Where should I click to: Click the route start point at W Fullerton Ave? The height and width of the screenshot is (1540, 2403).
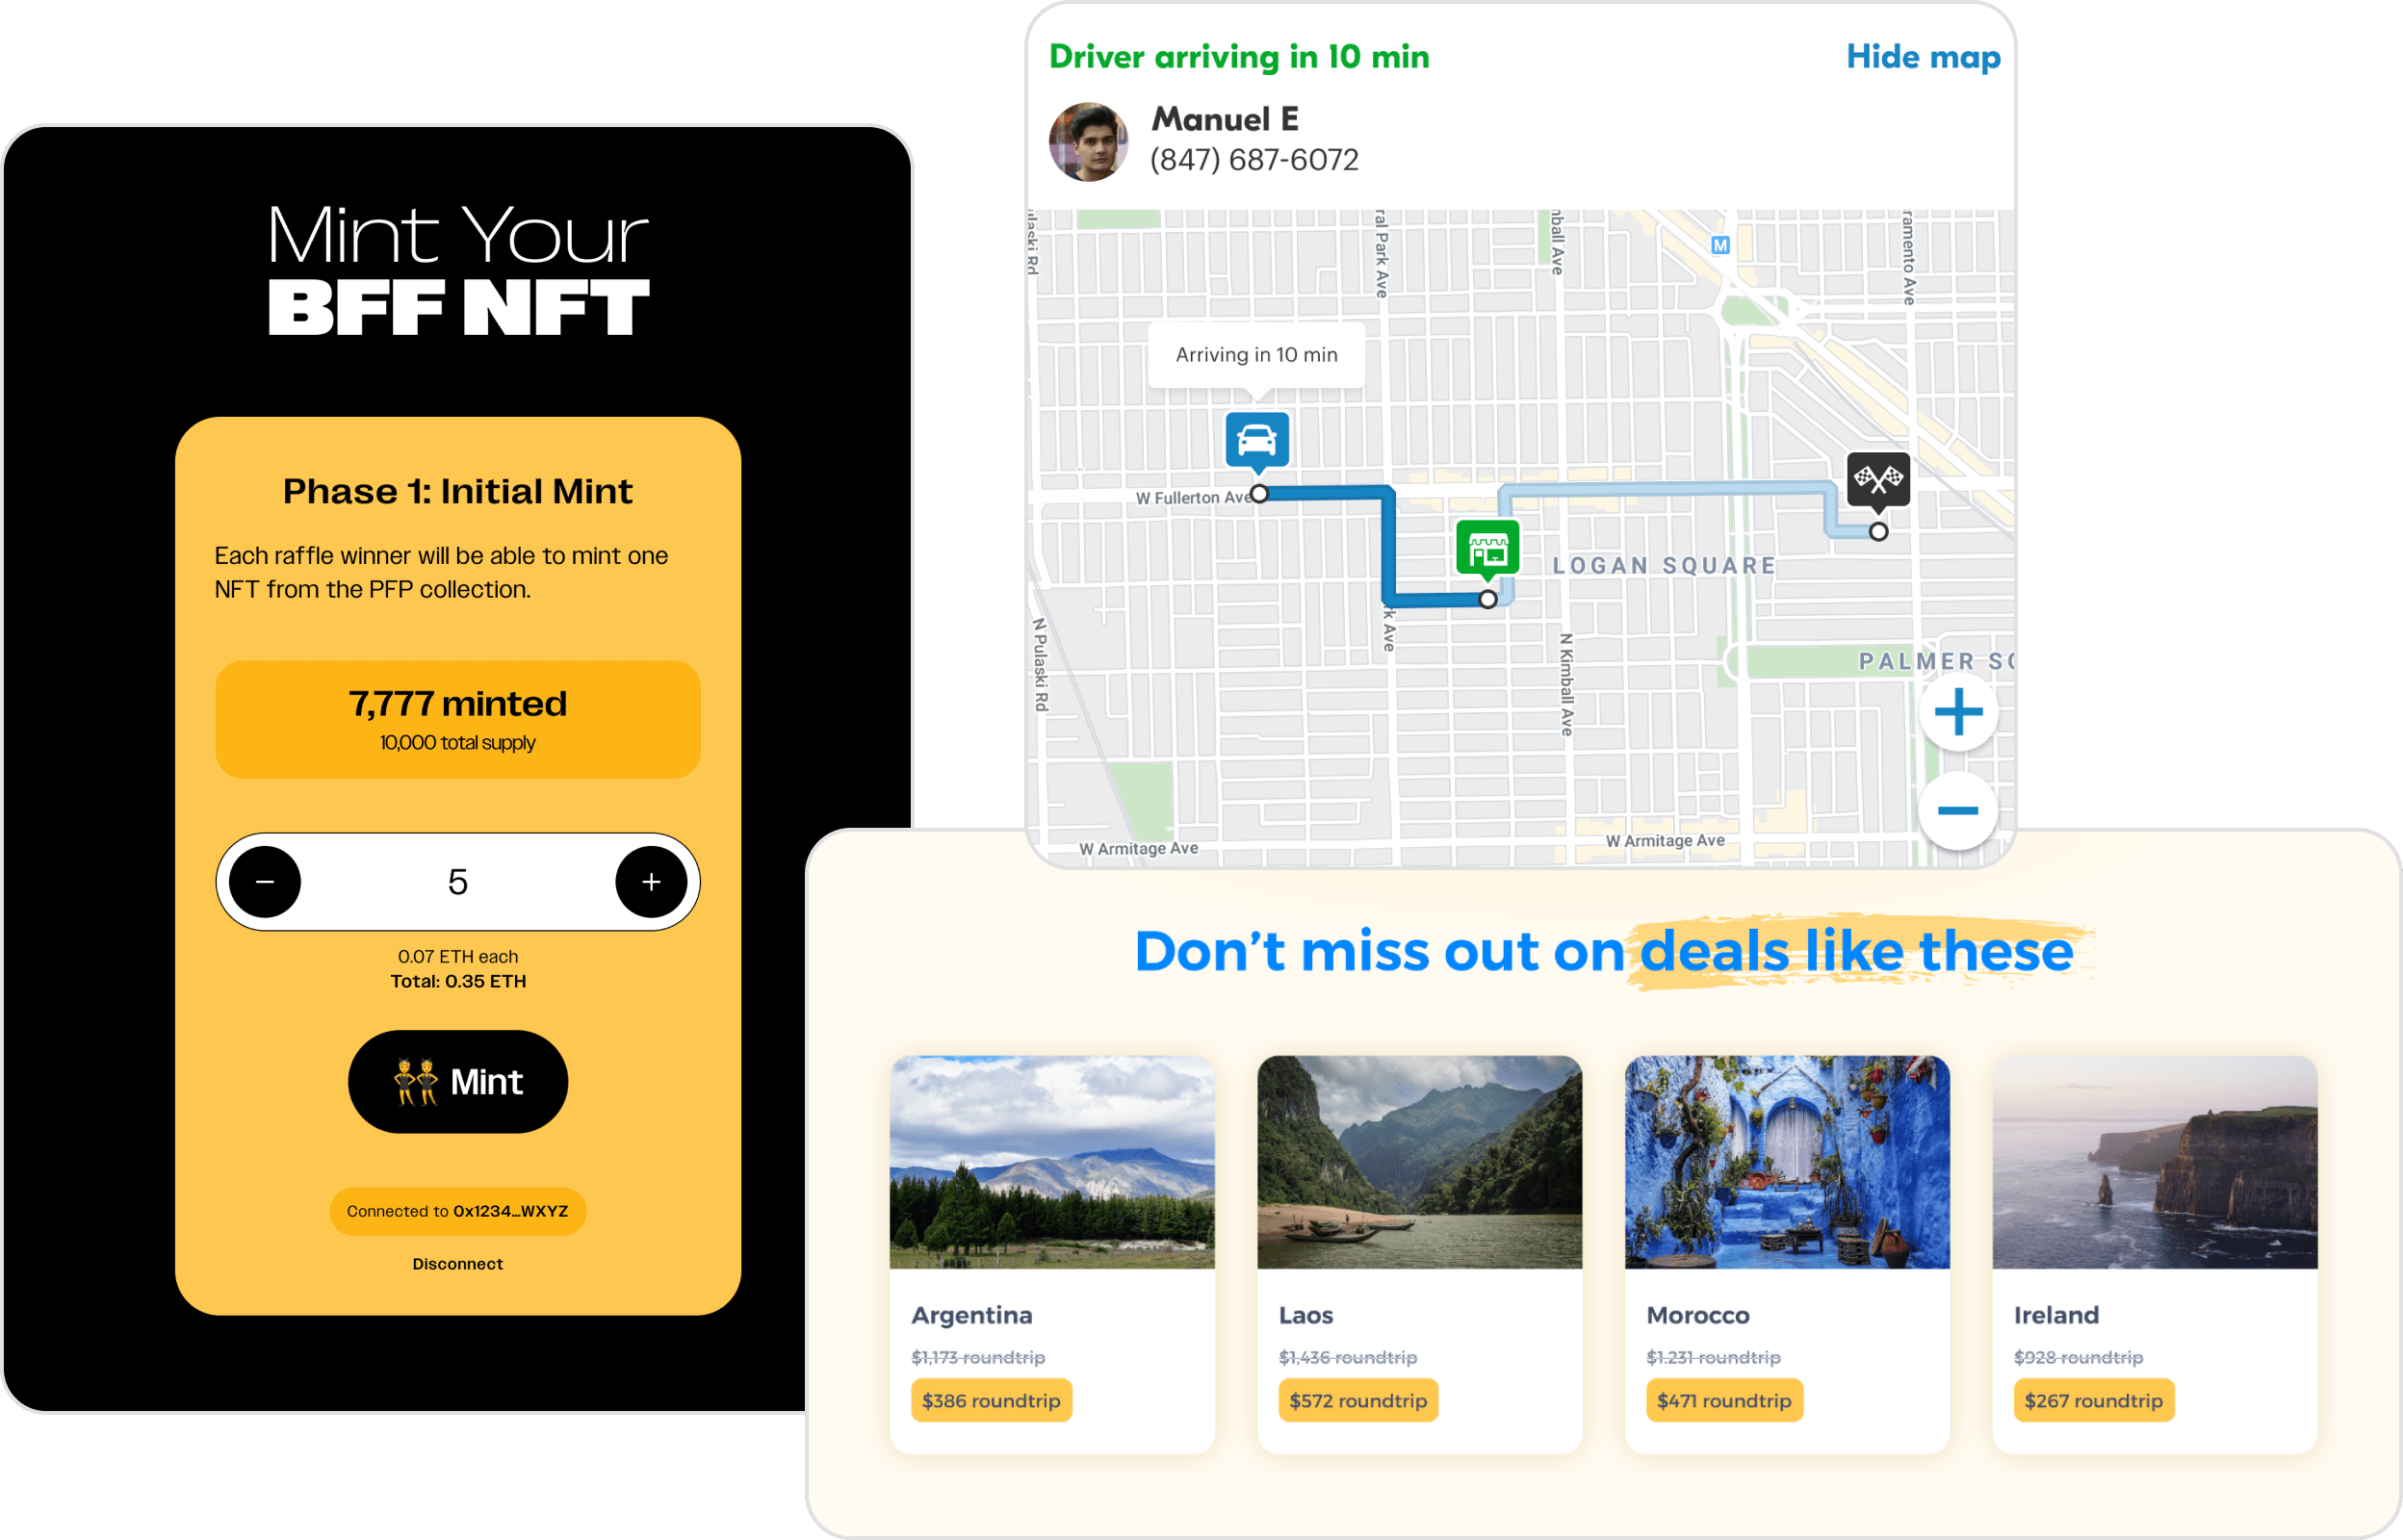tap(1260, 494)
